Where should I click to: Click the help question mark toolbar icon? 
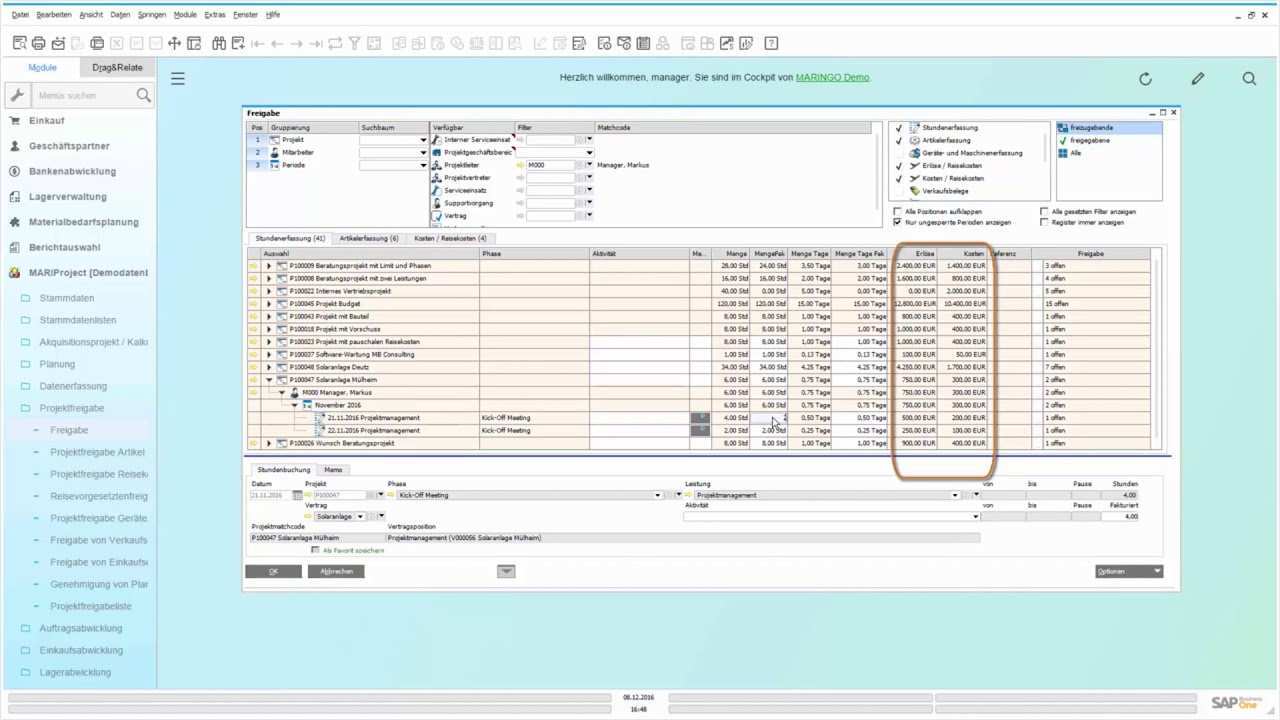(771, 43)
